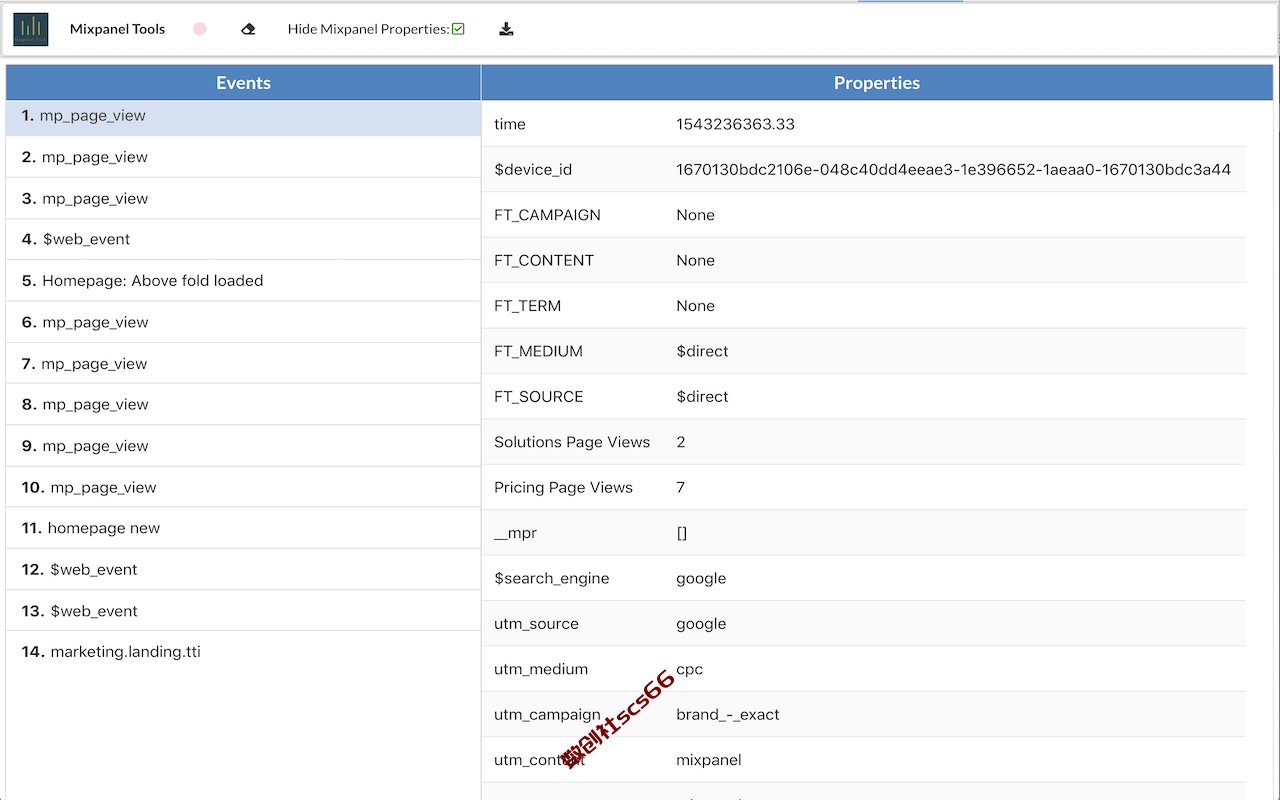The image size is (1280, 800).
Task: Toggle the Hide Mixpanel Properties checkbox
Action: point(458,29)
